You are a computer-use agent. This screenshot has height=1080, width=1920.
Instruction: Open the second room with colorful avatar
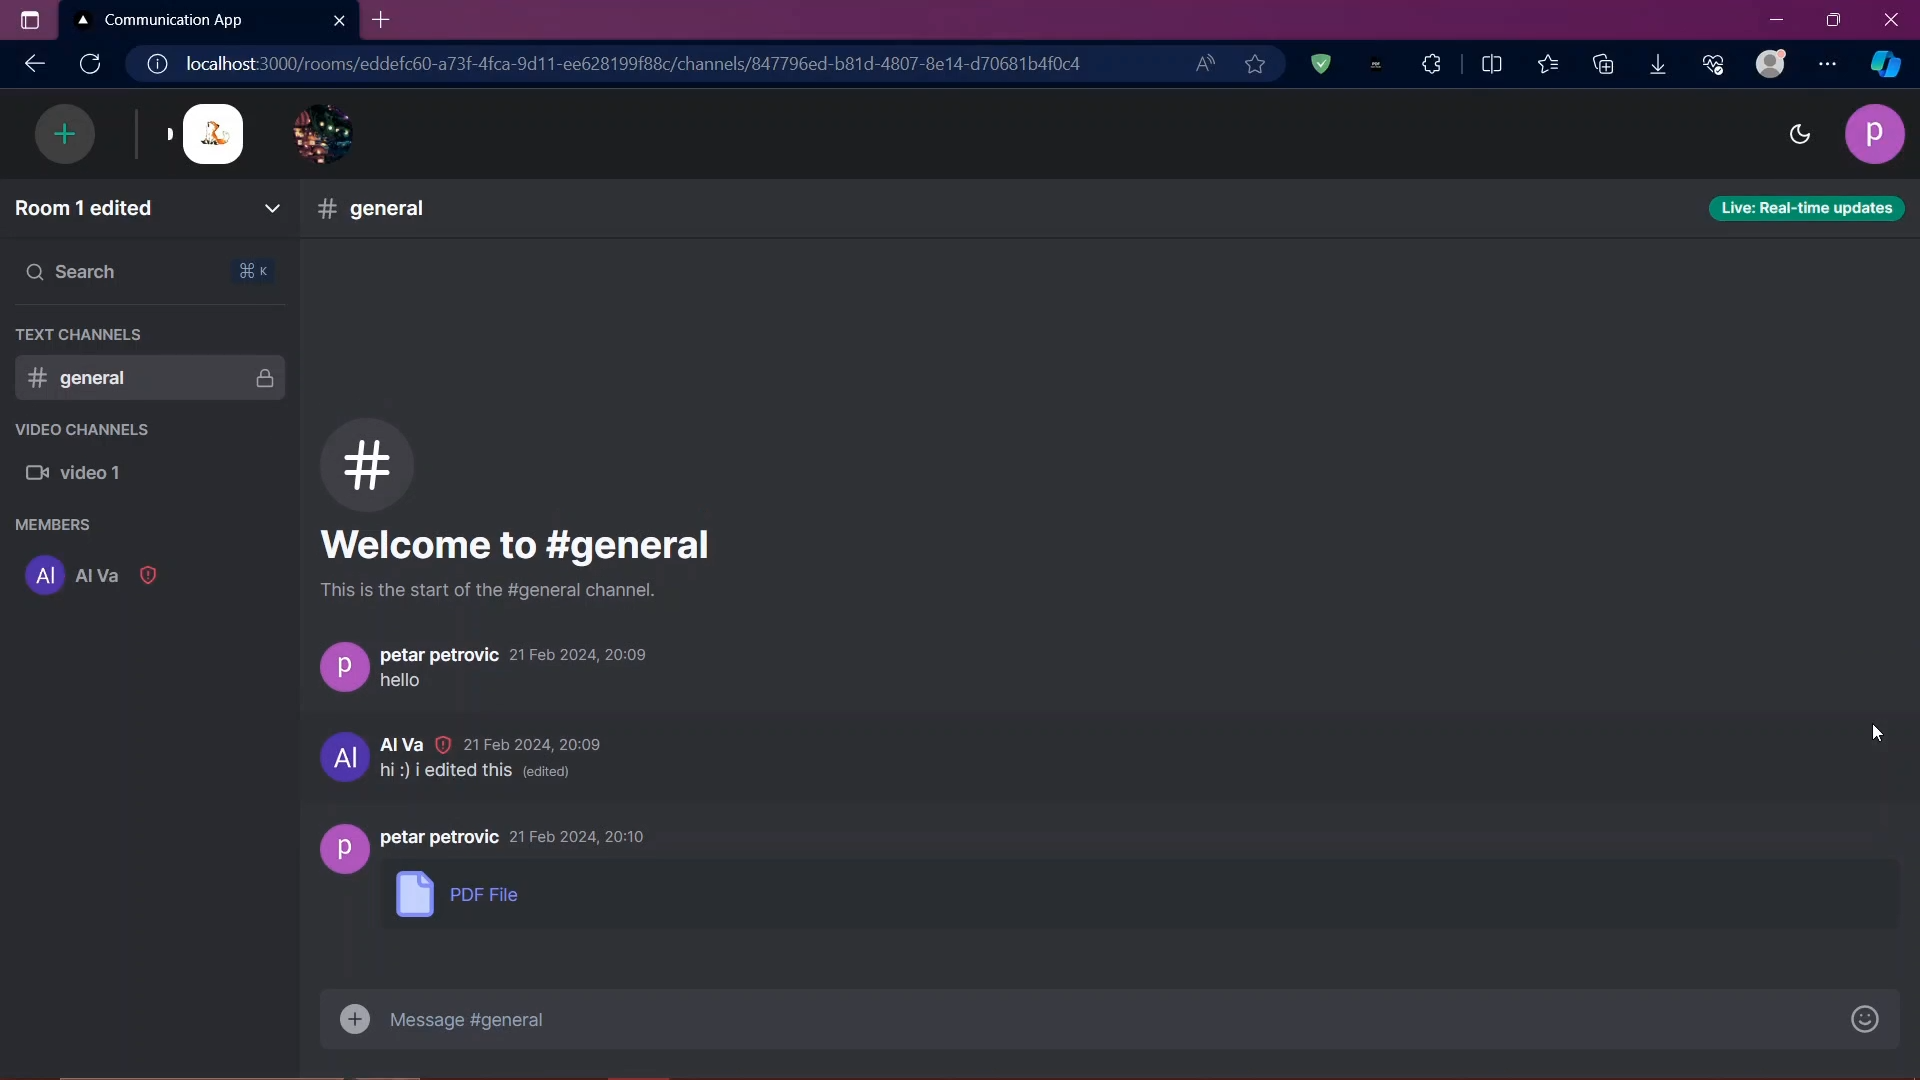click(322, 134)
